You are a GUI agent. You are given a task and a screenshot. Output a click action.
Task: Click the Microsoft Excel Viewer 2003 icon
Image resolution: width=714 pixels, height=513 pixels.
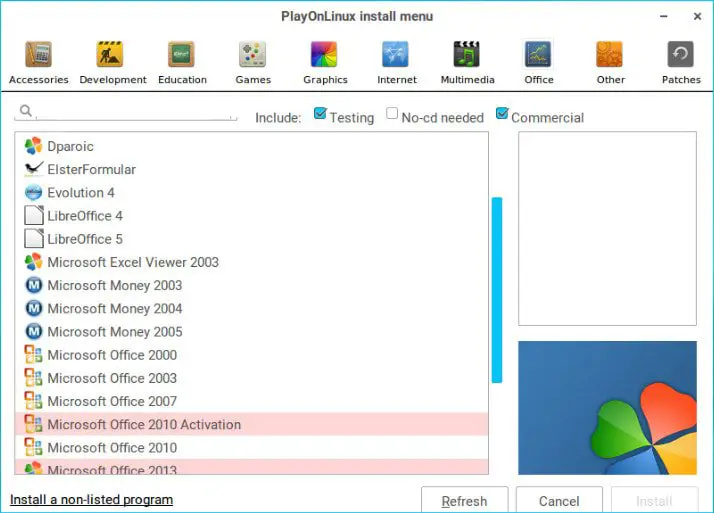(33, 262)
